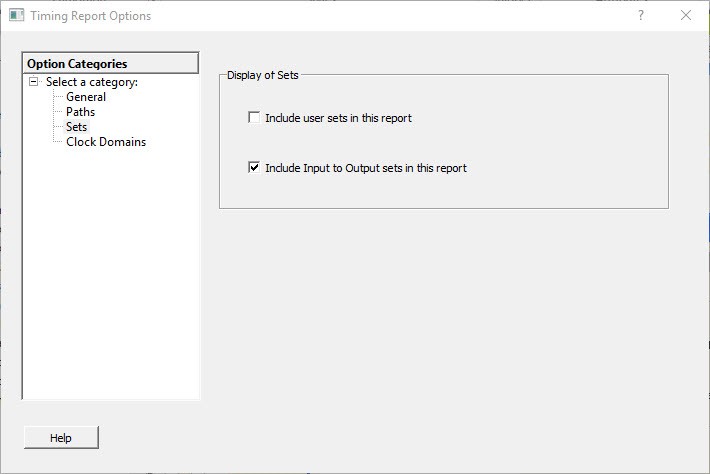This screenshot has width=710, height=474.
Task: Click the Timing Report Options window icon
Action: (x=16, y=16)
